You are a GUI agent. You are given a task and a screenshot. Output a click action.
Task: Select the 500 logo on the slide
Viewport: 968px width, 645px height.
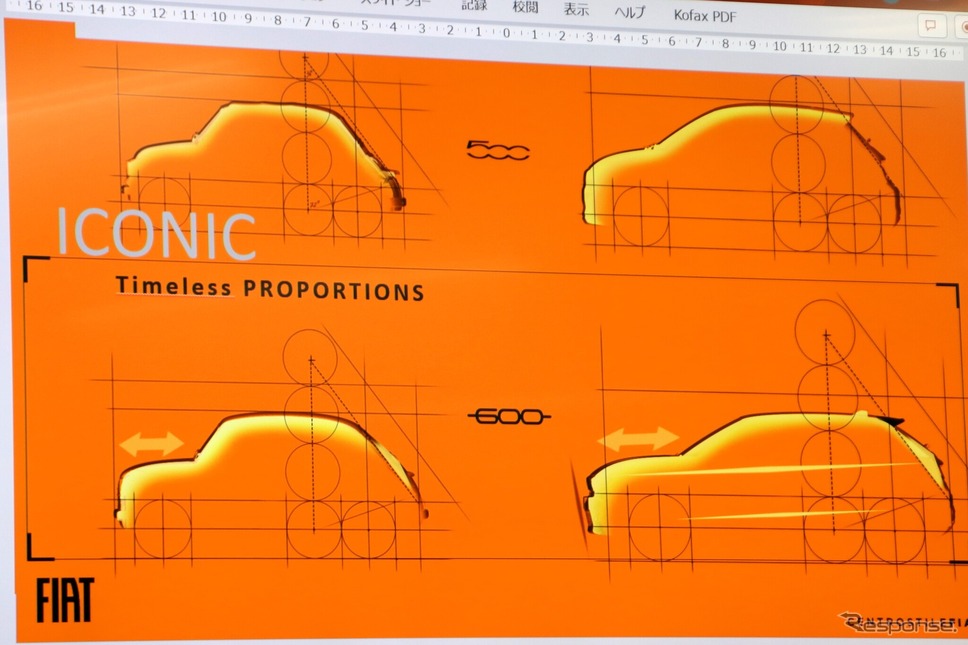(x=498, y=150)
